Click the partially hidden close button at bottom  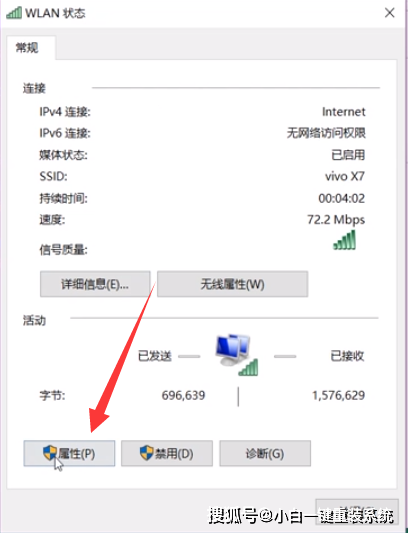pyautogui.click(x=357, y=512)
